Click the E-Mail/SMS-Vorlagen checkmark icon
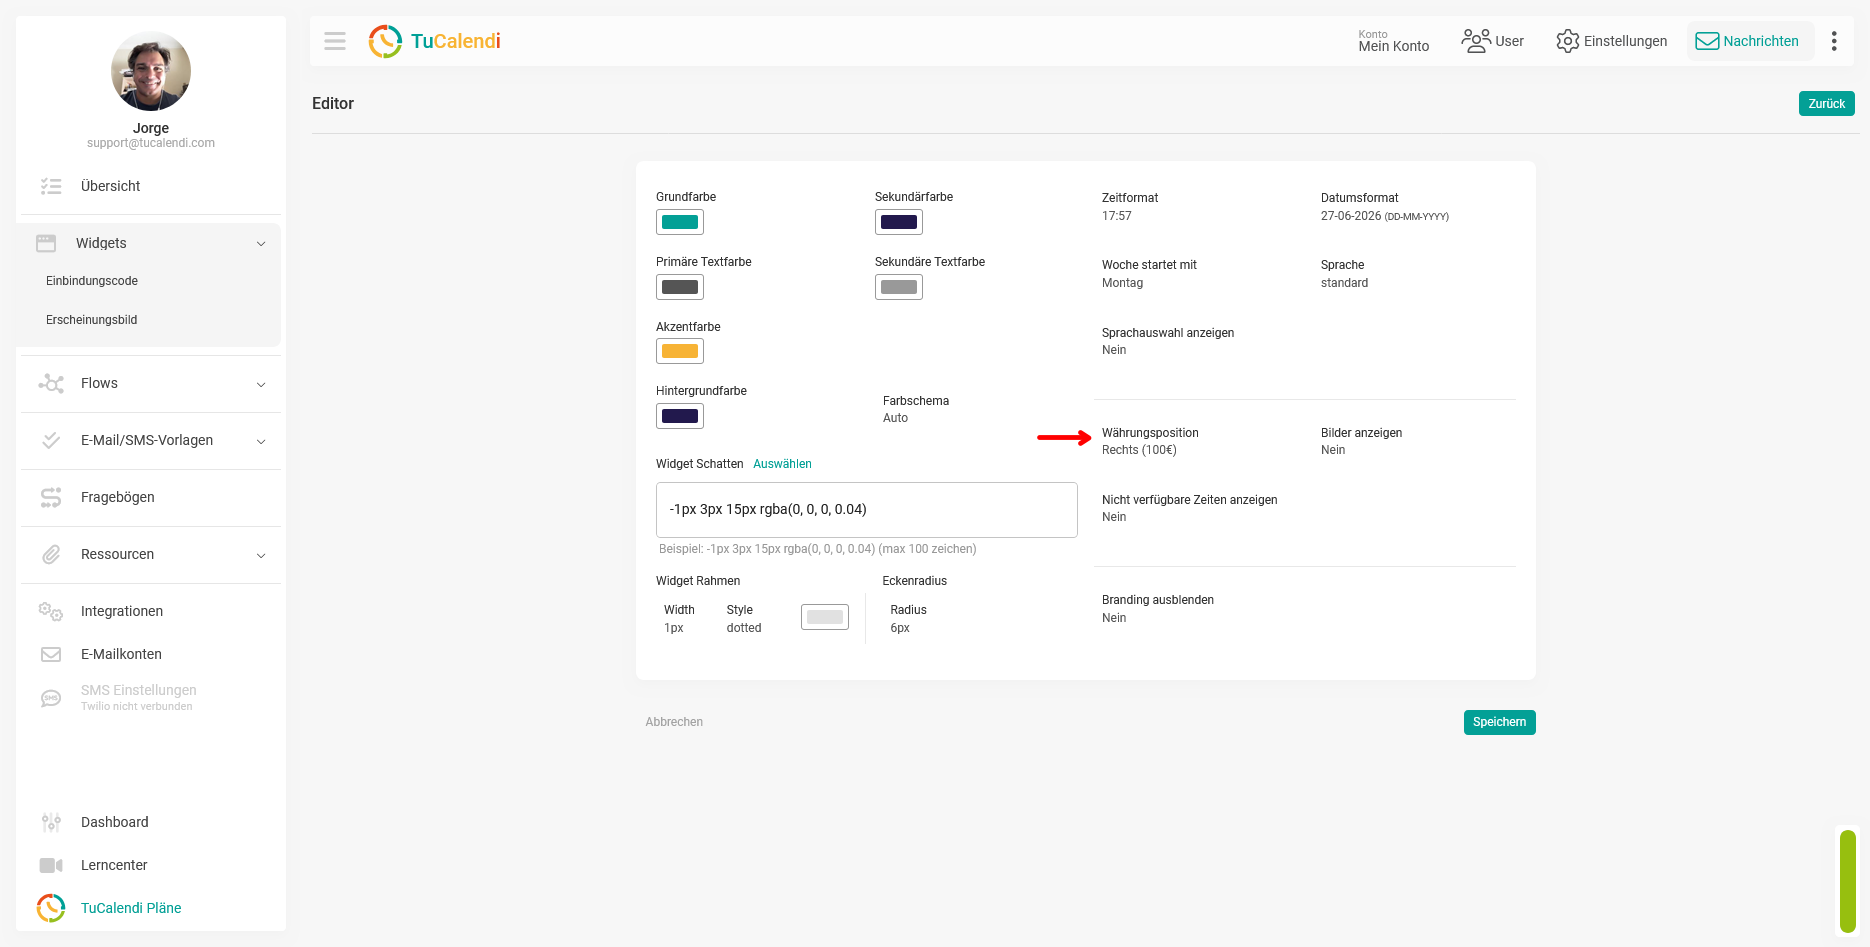 51,440
